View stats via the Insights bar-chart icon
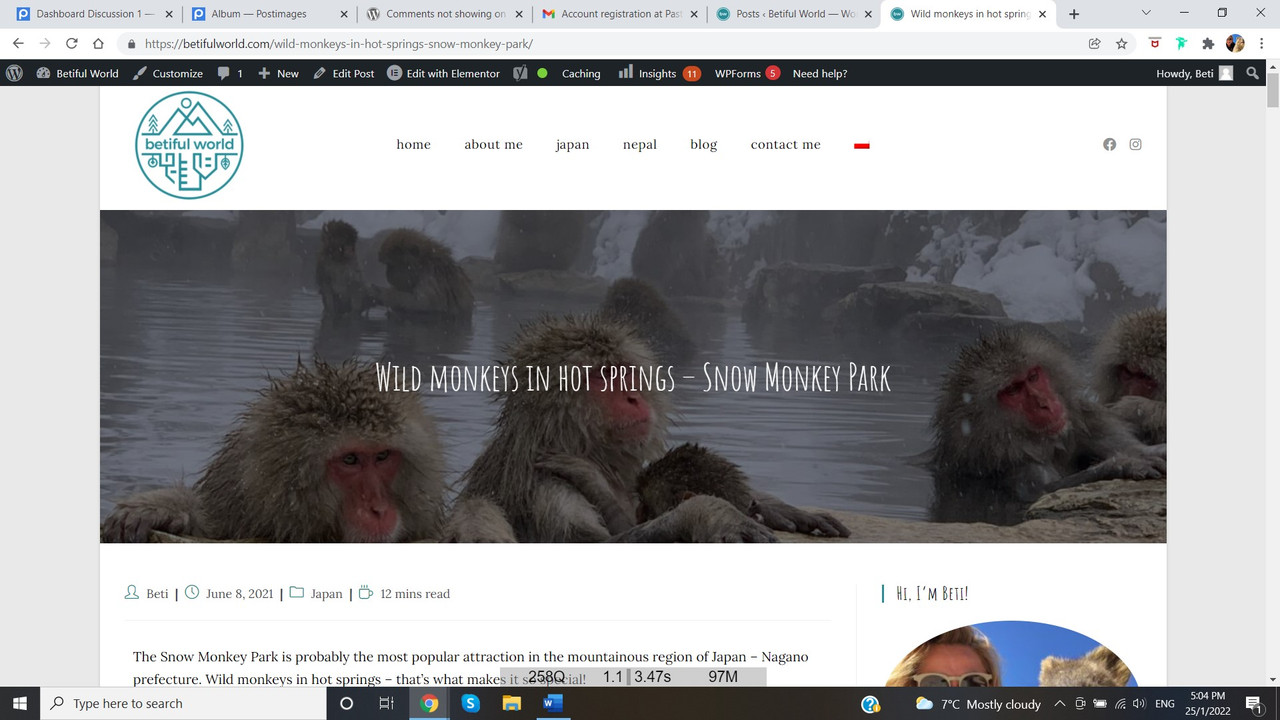This screenshot has width=1280, height=720. coord(625,73)
